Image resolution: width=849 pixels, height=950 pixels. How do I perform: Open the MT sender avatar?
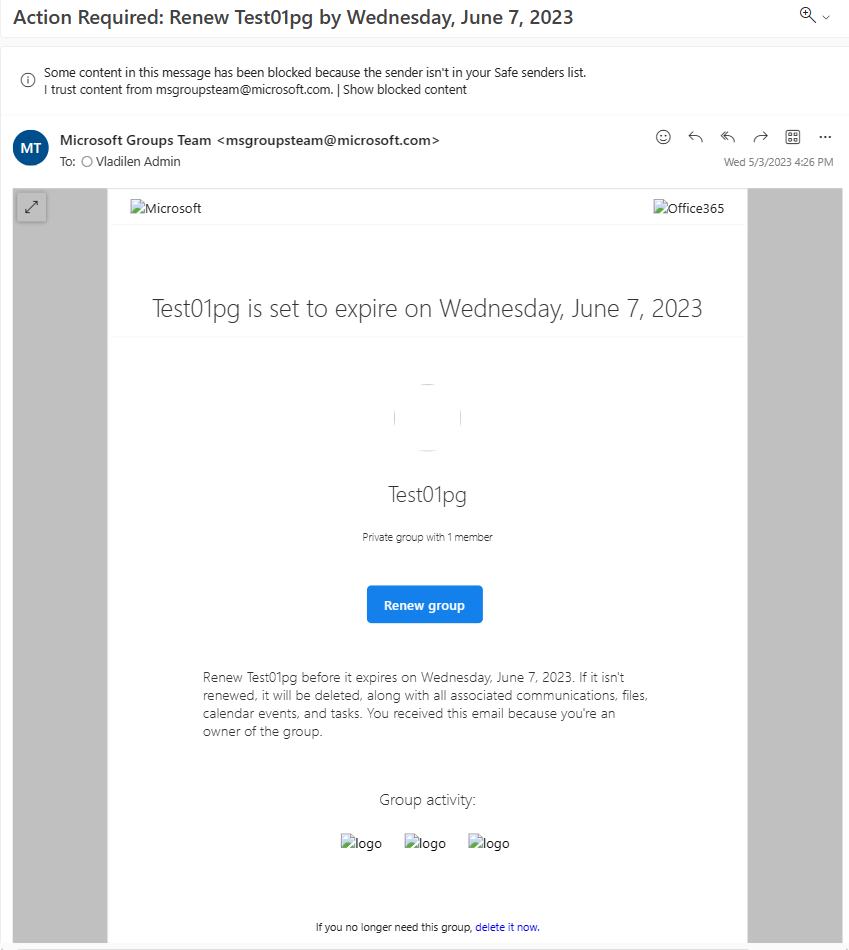[31, 148]
